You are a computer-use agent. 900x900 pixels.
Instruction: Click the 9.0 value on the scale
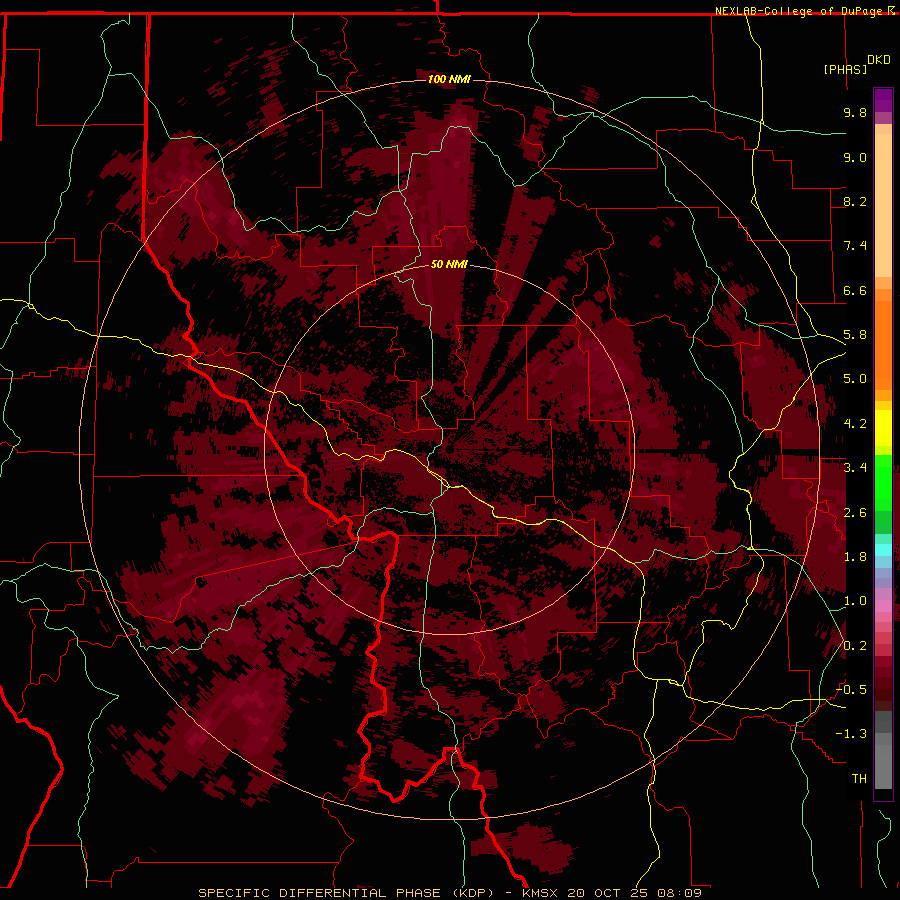click(x=855, y=157)
